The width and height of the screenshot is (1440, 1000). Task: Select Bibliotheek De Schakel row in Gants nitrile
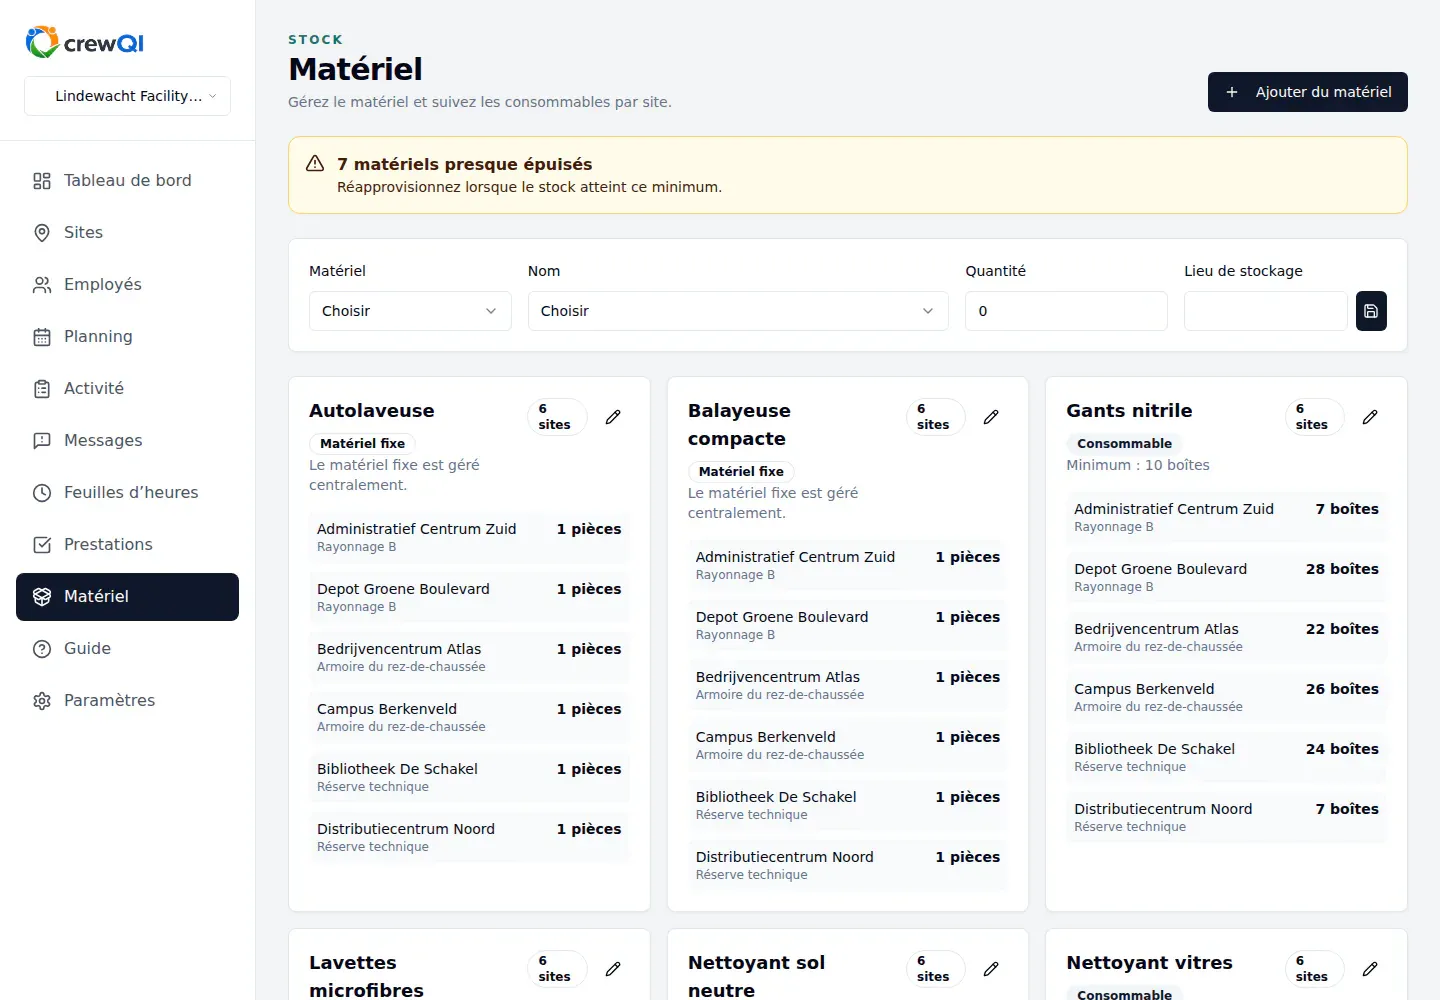tap(1226, 757)
